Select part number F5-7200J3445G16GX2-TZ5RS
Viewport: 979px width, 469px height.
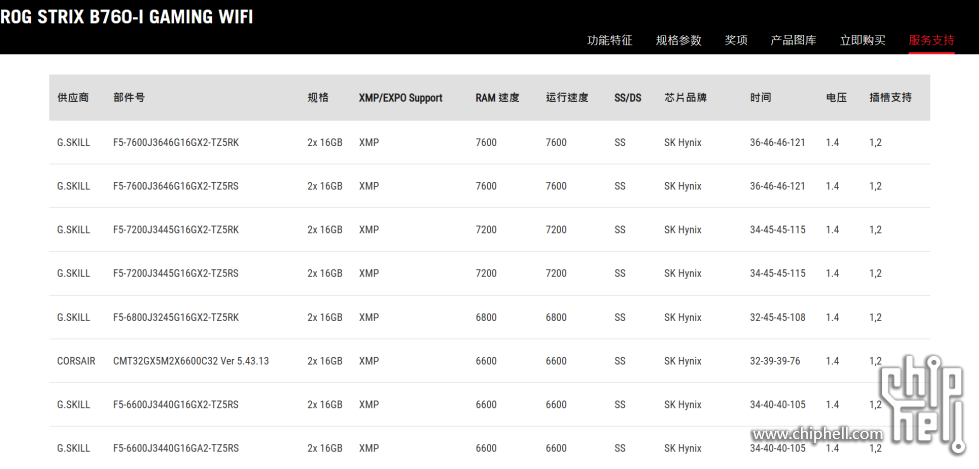[176, 274]
